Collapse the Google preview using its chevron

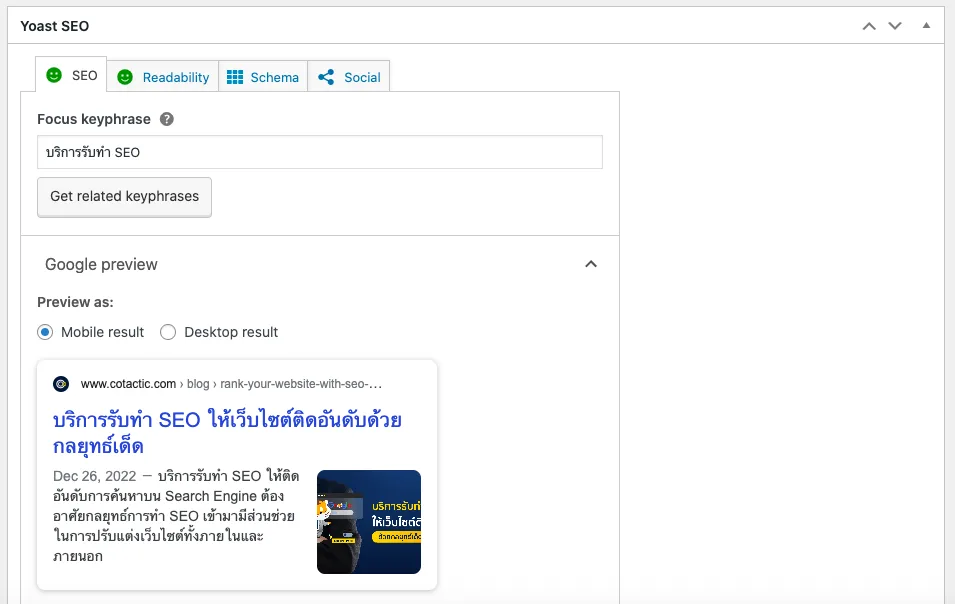(591, 263)
